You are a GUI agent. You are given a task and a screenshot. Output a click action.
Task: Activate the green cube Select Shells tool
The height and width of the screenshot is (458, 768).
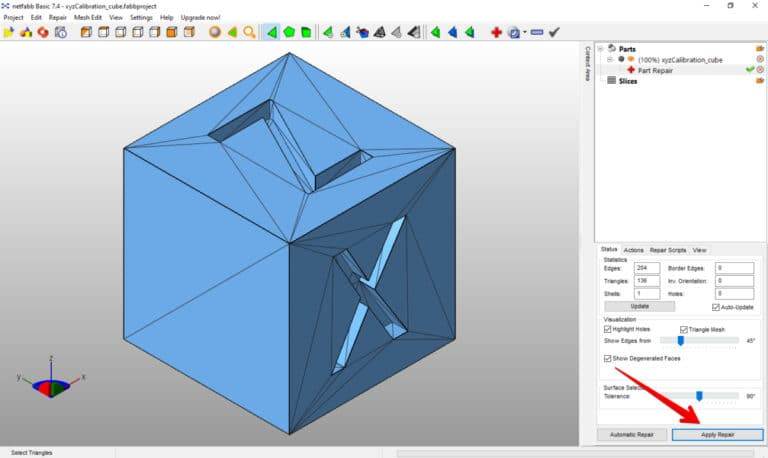pos(306,32)
